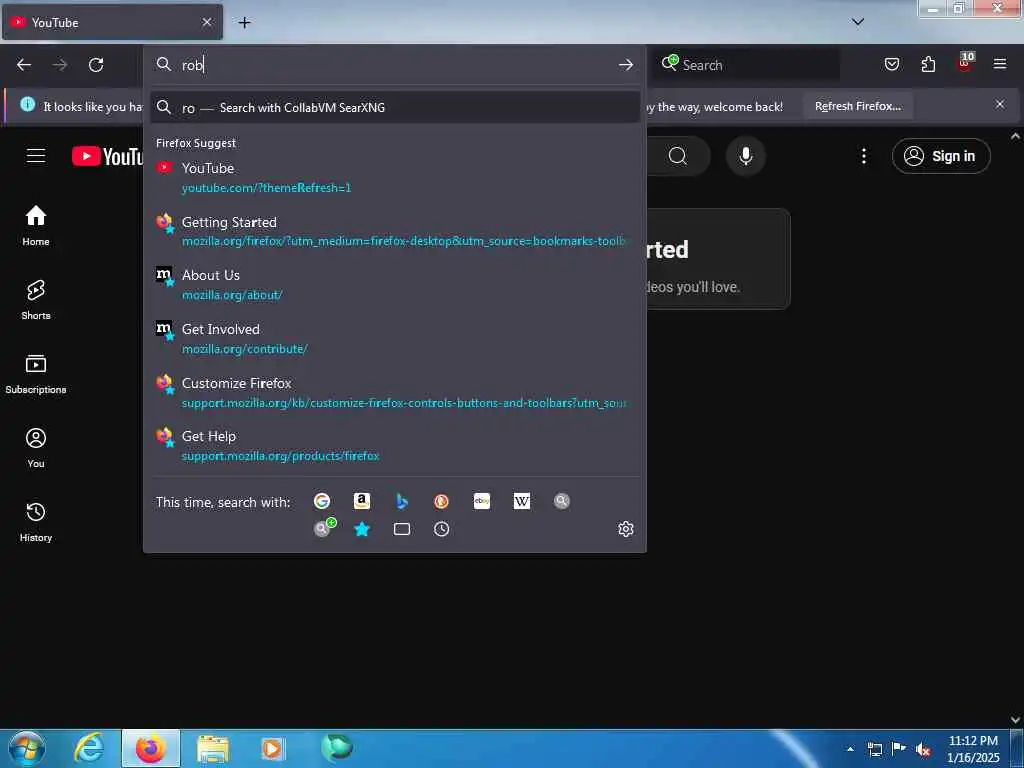Click the Firefox Search box field
The image size is (1024, 768).
tap(746, 65)
